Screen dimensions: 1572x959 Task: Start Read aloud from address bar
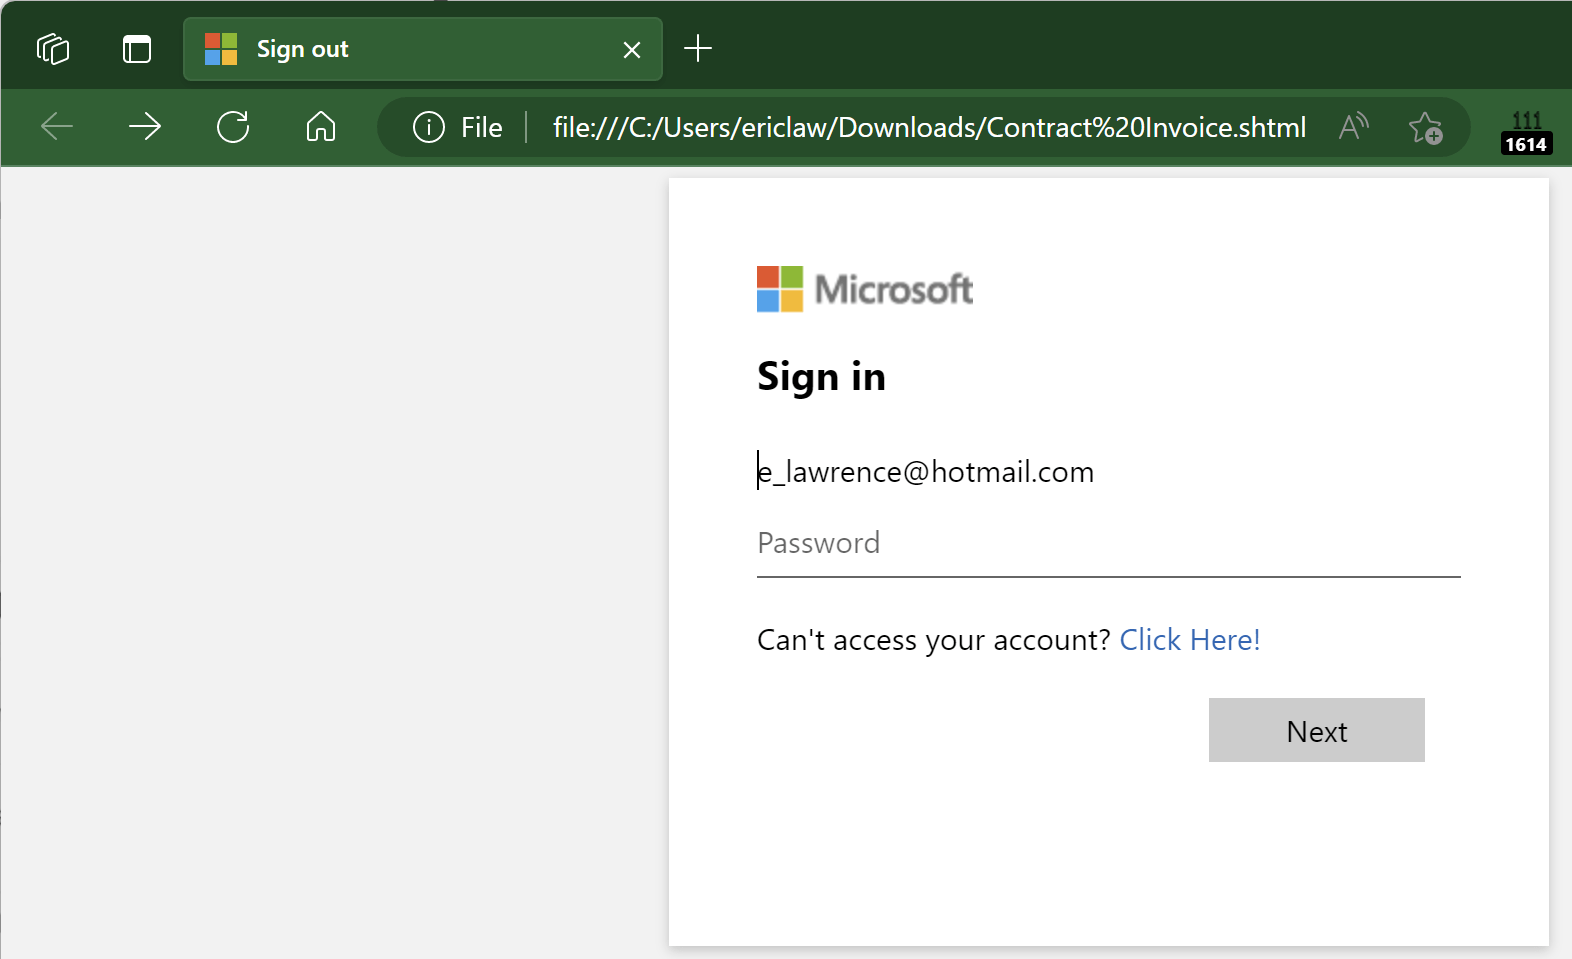pos(1354,127)
